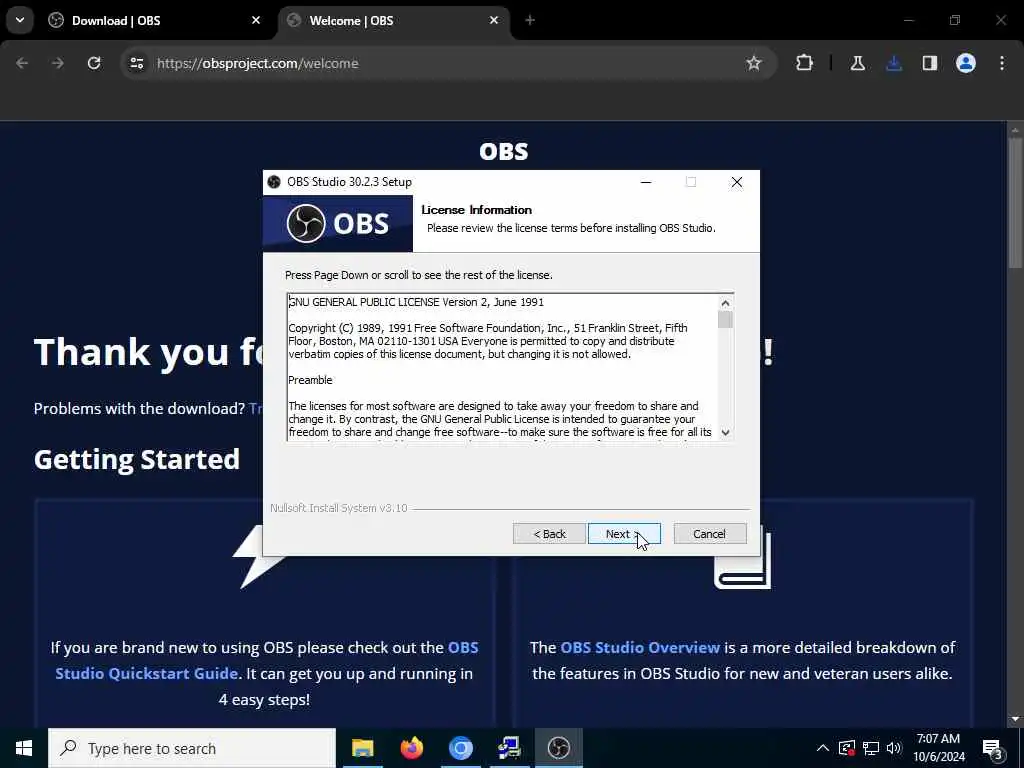Click the OBS Studio setup title bar icon
This screenshot has width=1024, height=768.
point(274,182)
